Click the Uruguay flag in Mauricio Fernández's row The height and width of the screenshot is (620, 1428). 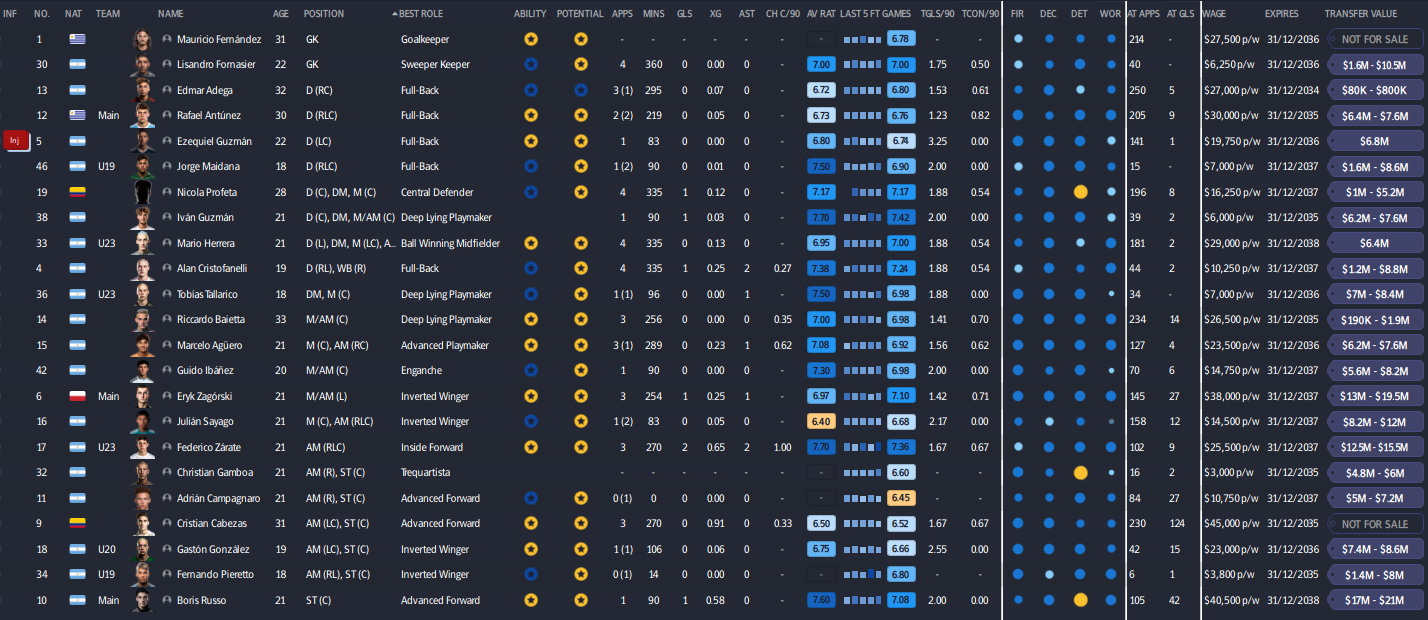pyautogui.click(x=77, y=39)
